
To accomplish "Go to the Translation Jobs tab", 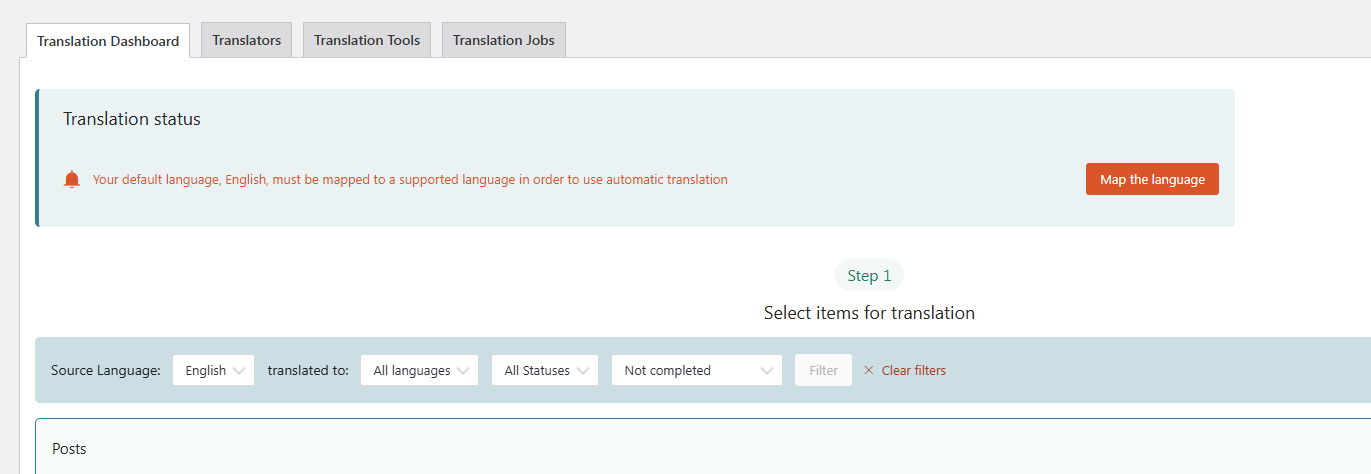I will (503, 41).
